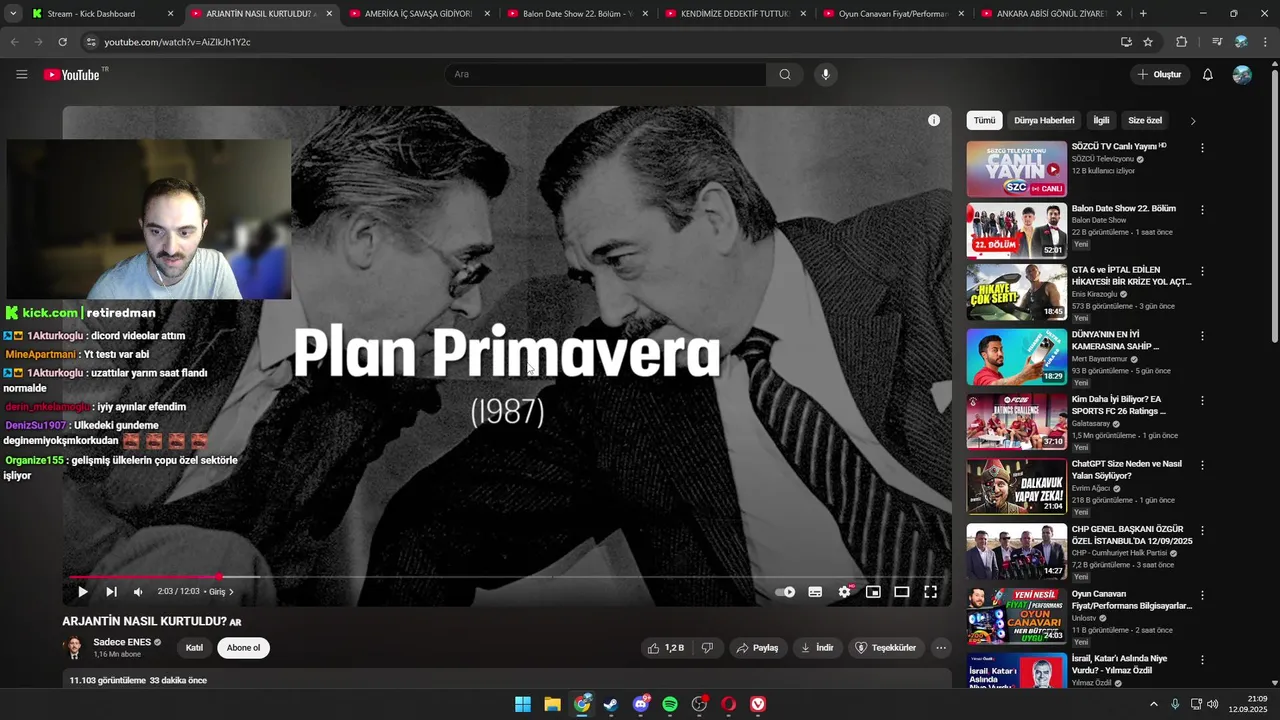Screen dimensions: 1280x720
Task: Open SÖZCÜ TV Canlı Yayını thumbnail
Action: coord(1016,169)
